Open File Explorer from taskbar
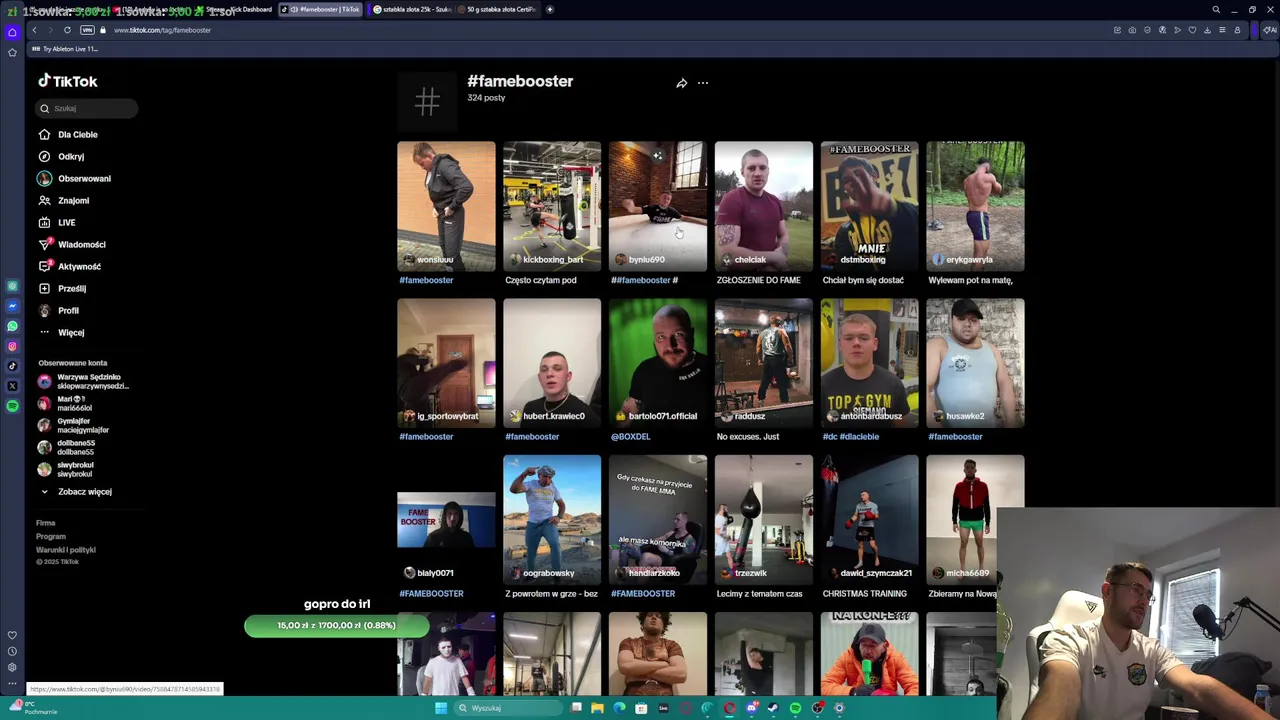The image size is (1280, 720). [597, 708]
